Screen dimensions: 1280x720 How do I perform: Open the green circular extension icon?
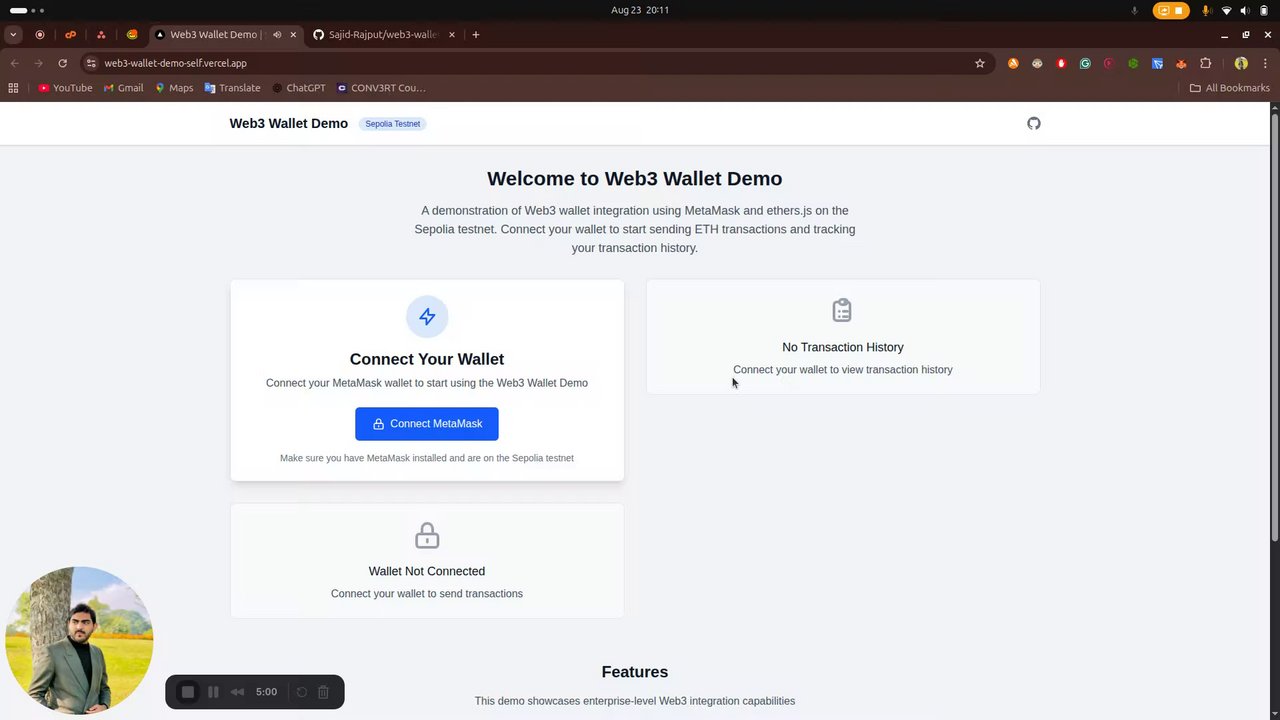click(x=1133, y=63)
